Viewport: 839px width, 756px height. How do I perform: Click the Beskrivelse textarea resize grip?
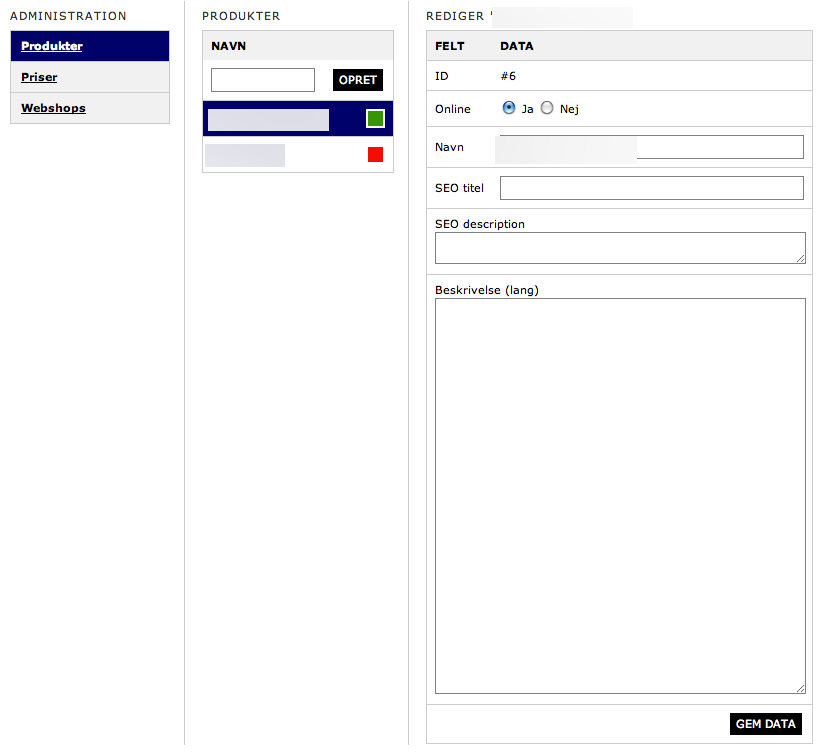(x=800, y=688)
